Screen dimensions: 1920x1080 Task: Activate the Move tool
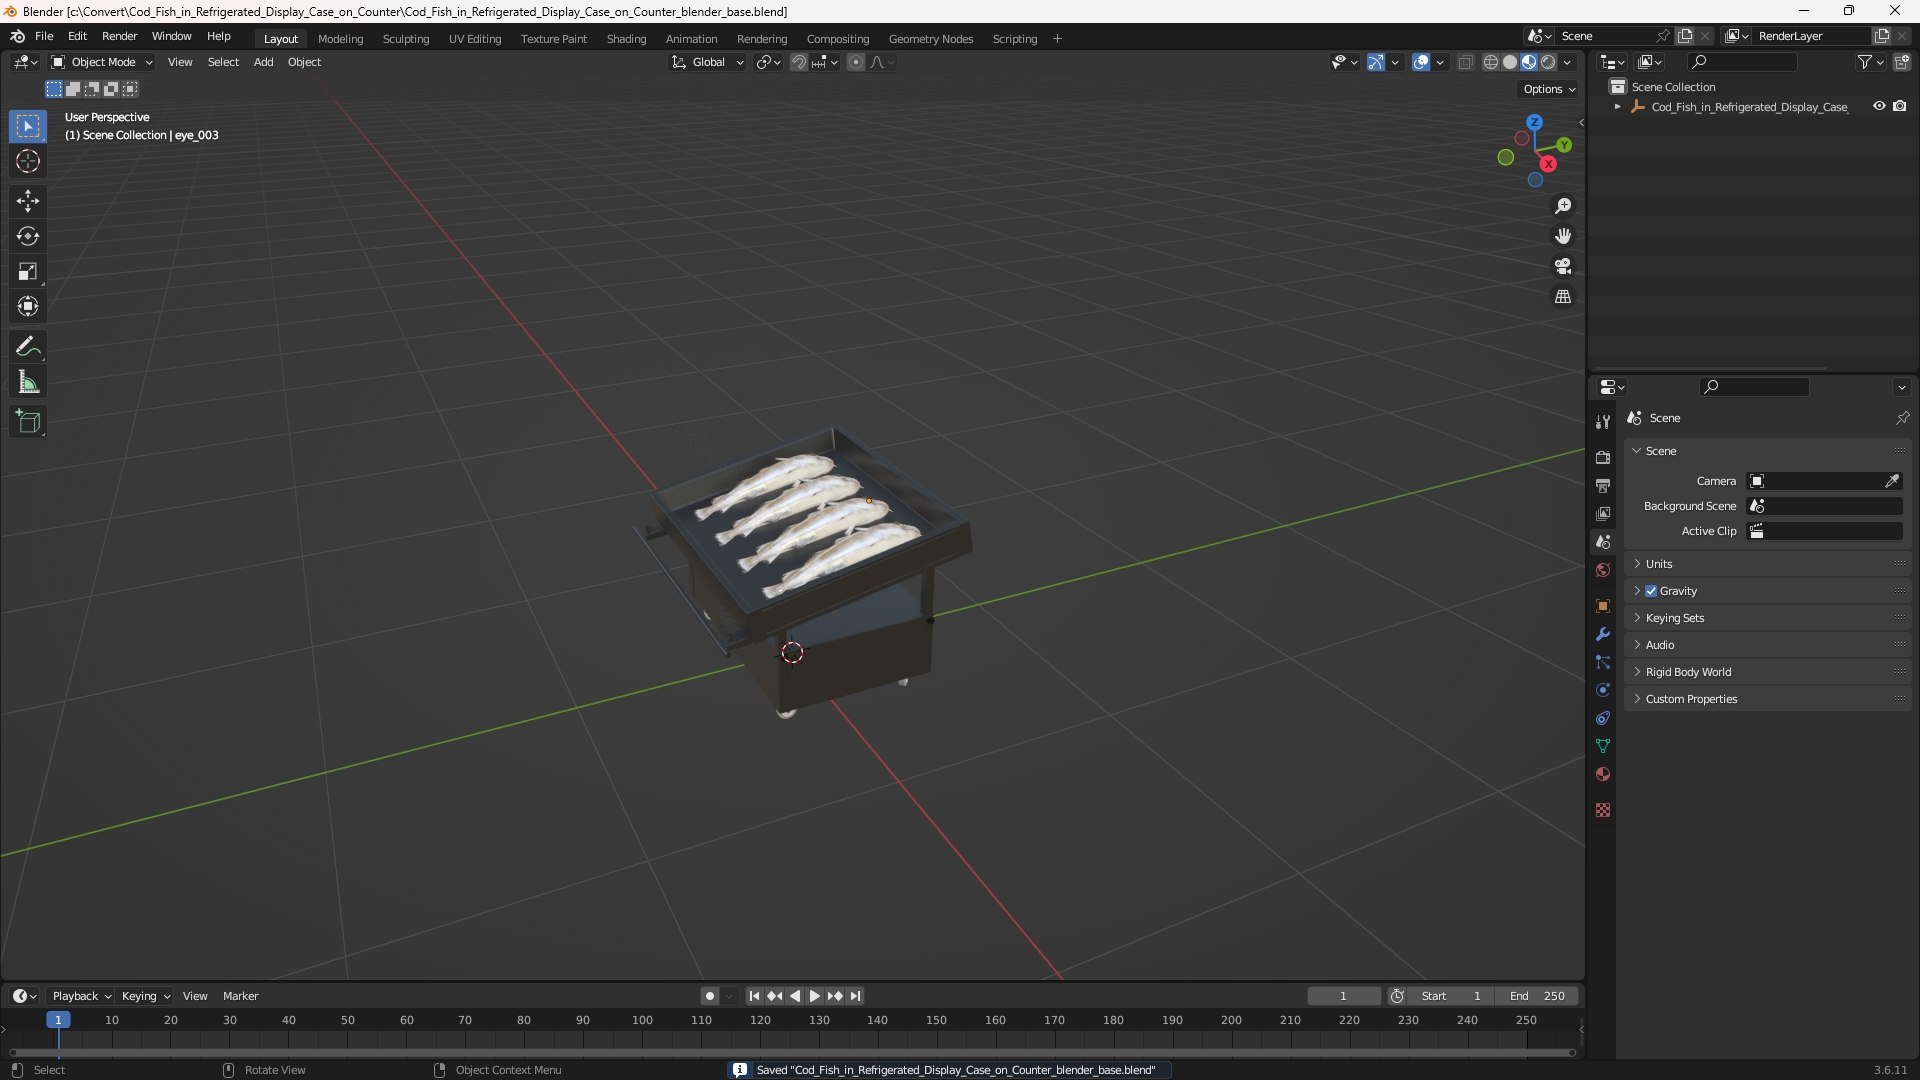pos(28,201)
